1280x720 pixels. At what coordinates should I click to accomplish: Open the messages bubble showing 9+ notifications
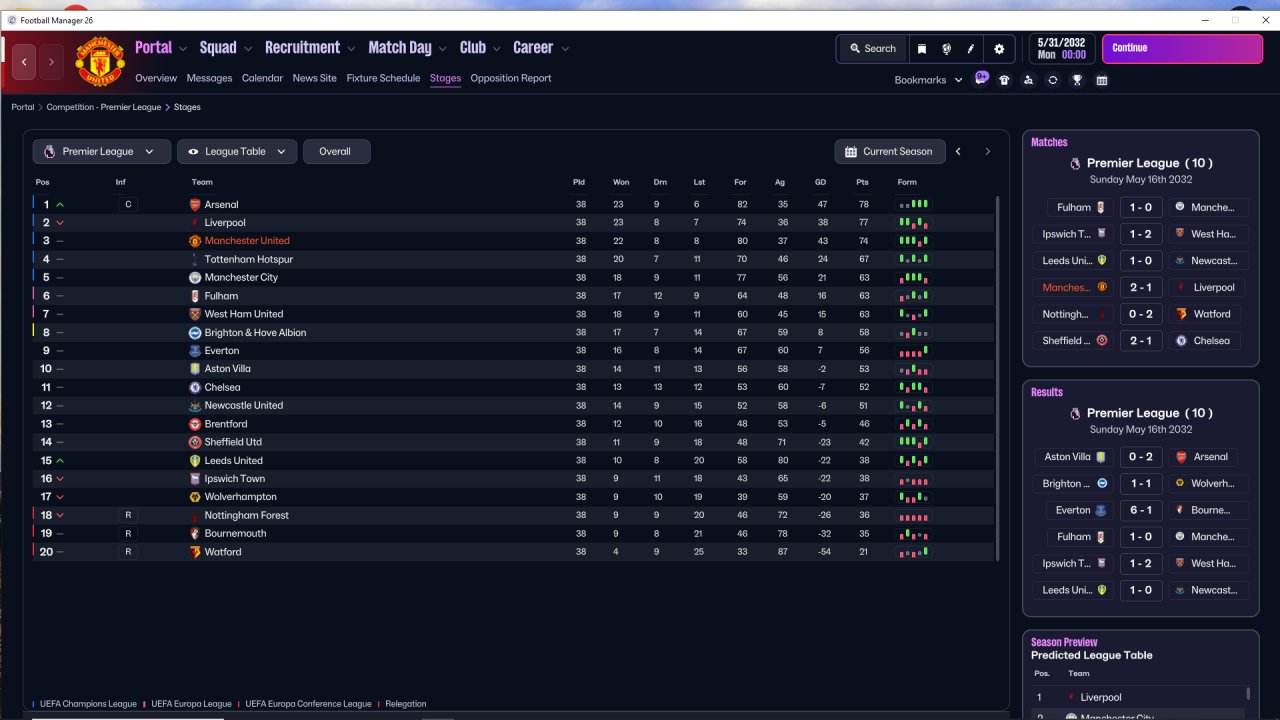tap(981, 79)
